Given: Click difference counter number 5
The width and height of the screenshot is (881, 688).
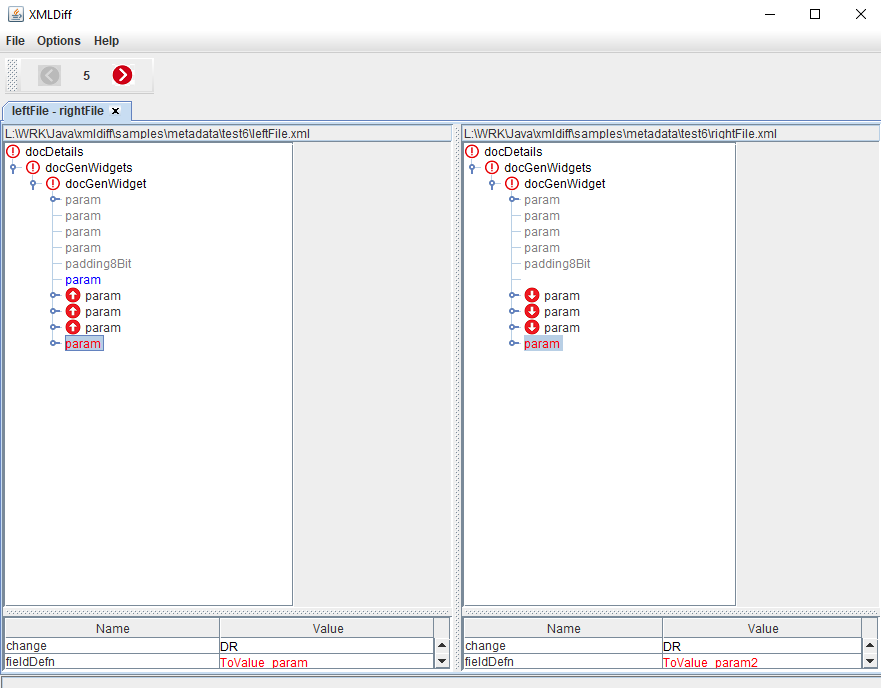Looking at the screenshot, I should 86,75.
